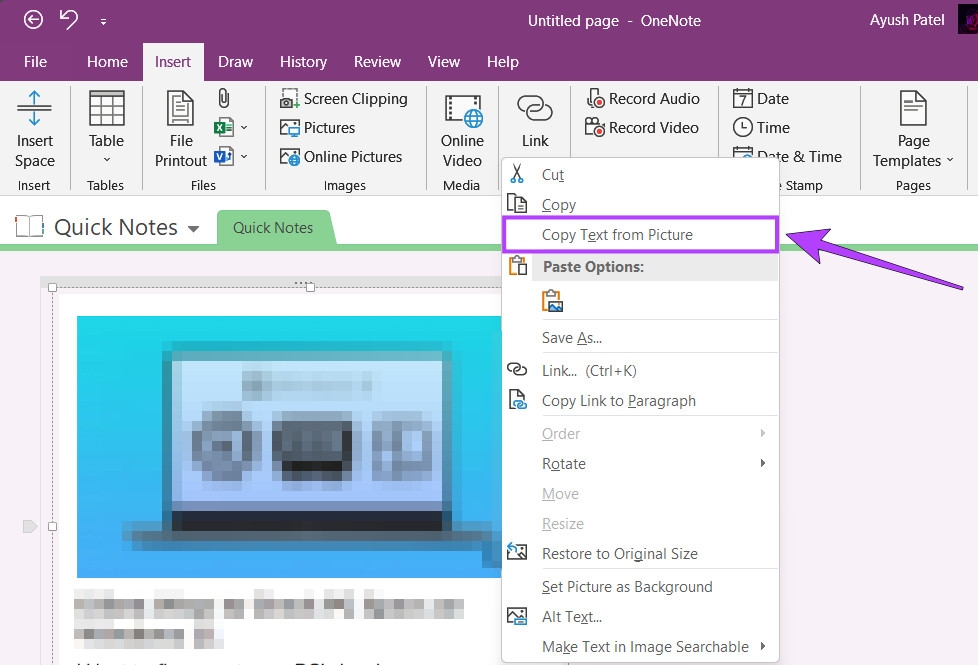Image resolution: width=978 pixels, height=665 pixels.
Task: Choose Save As... from context menu
Action: click(x=641, y=337)
